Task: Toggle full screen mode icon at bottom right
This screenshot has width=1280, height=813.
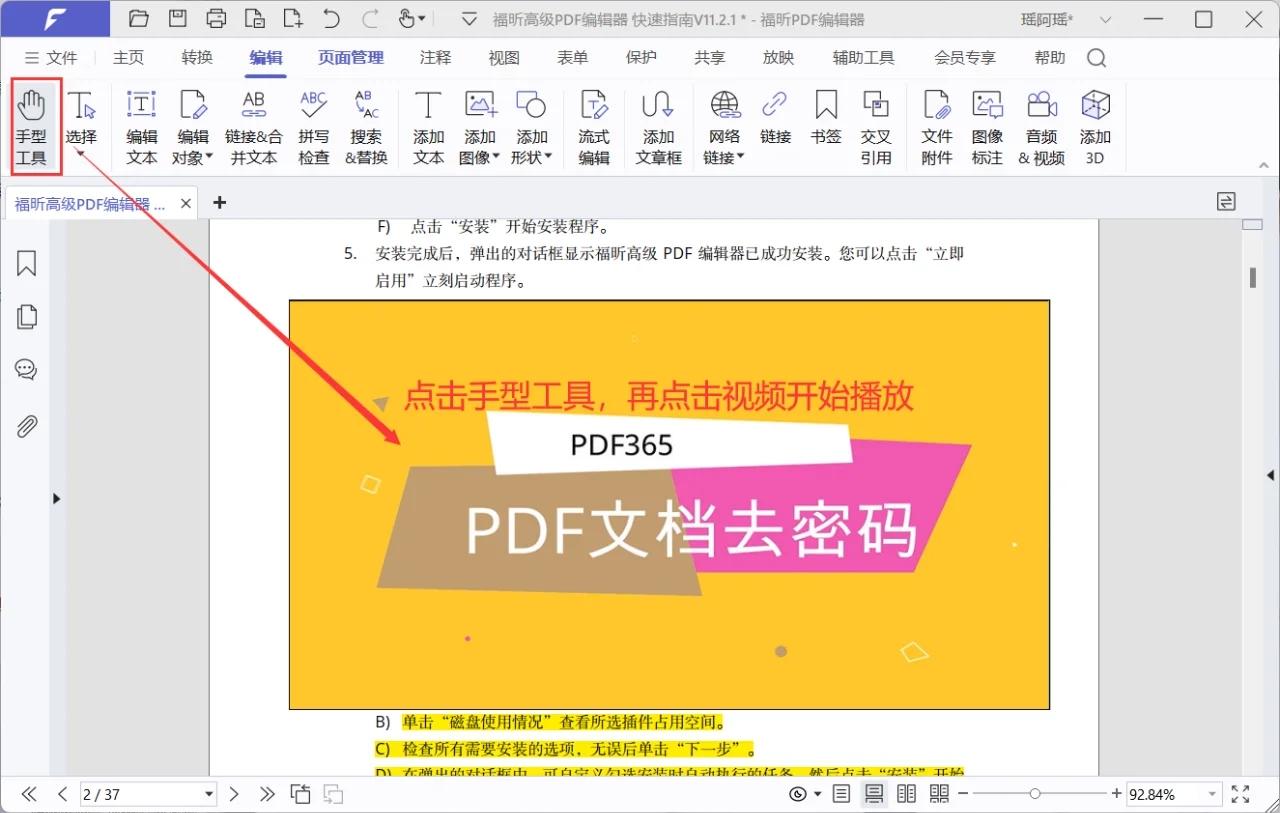Action: [x=1240, y=794]
